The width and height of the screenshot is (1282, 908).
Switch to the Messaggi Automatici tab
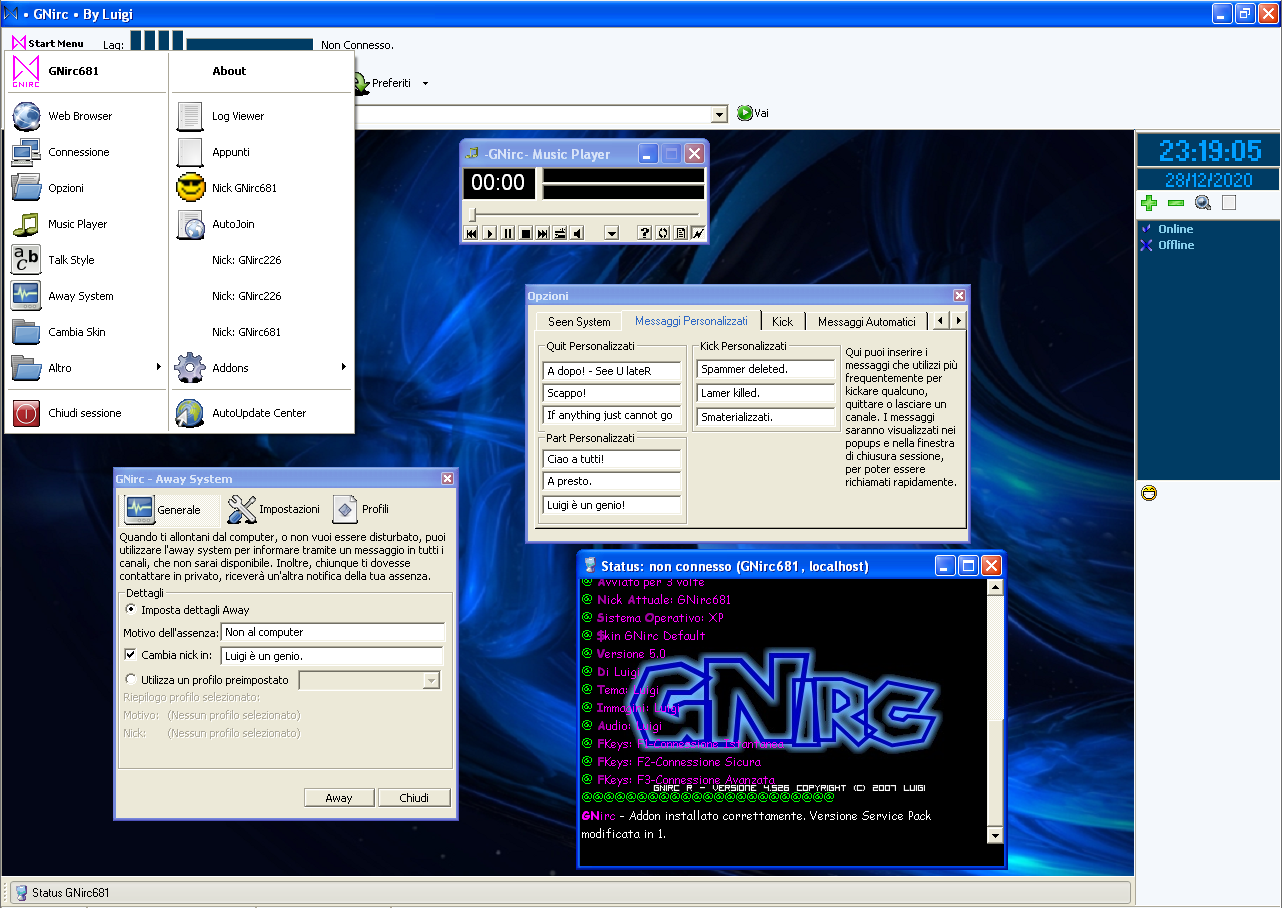click(x=866, y=321)
